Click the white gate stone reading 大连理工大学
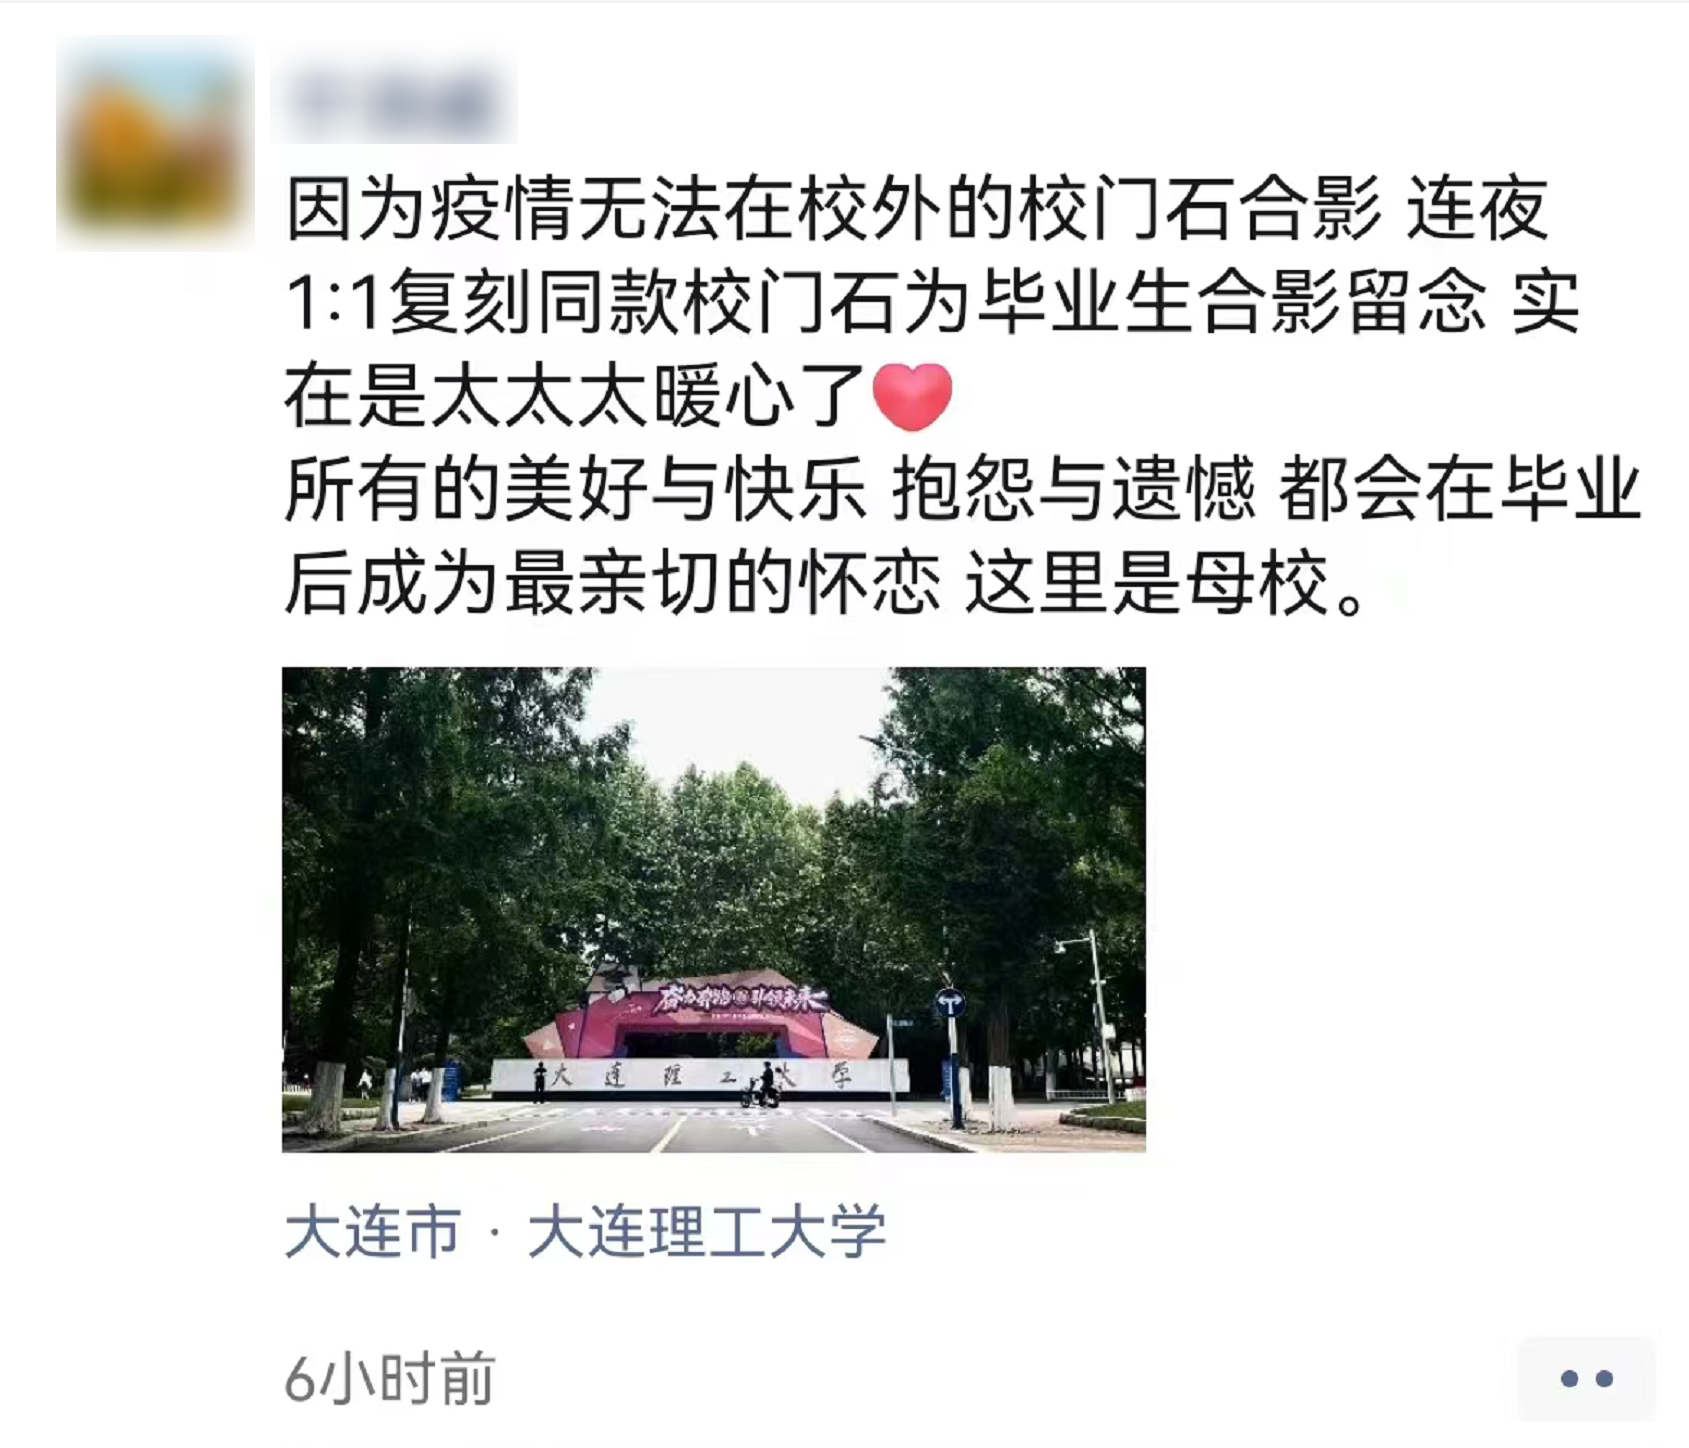 coord(700,1077)
